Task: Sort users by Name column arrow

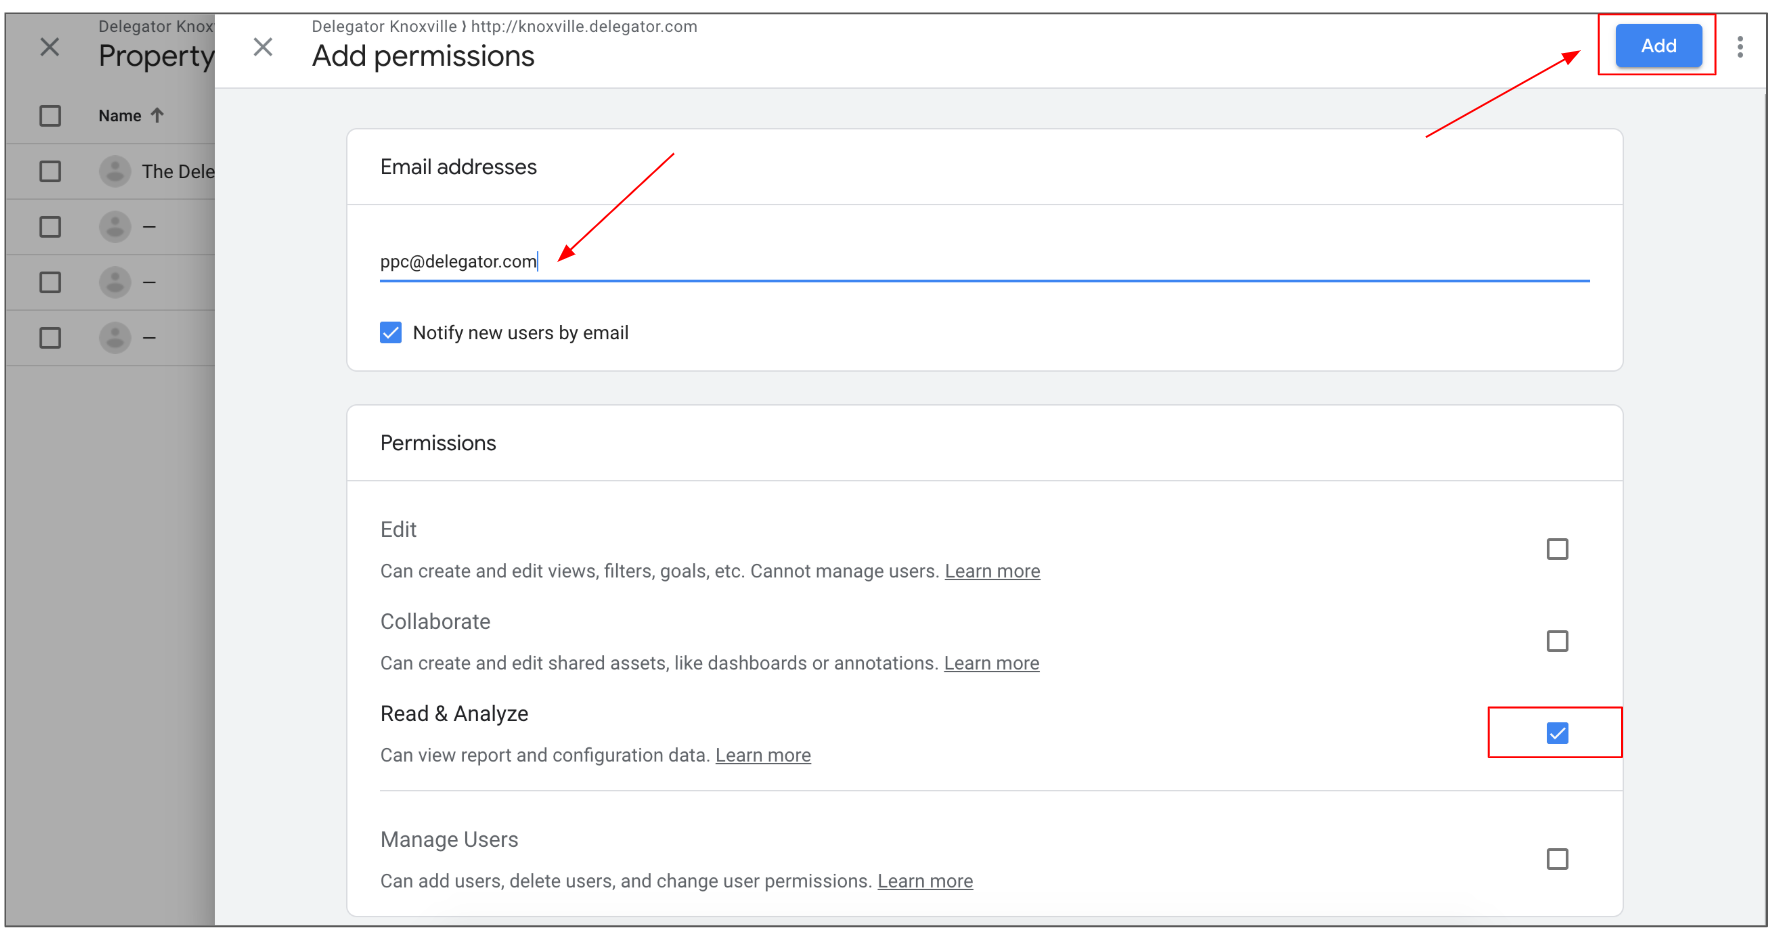Action: [x=157, y=115]
